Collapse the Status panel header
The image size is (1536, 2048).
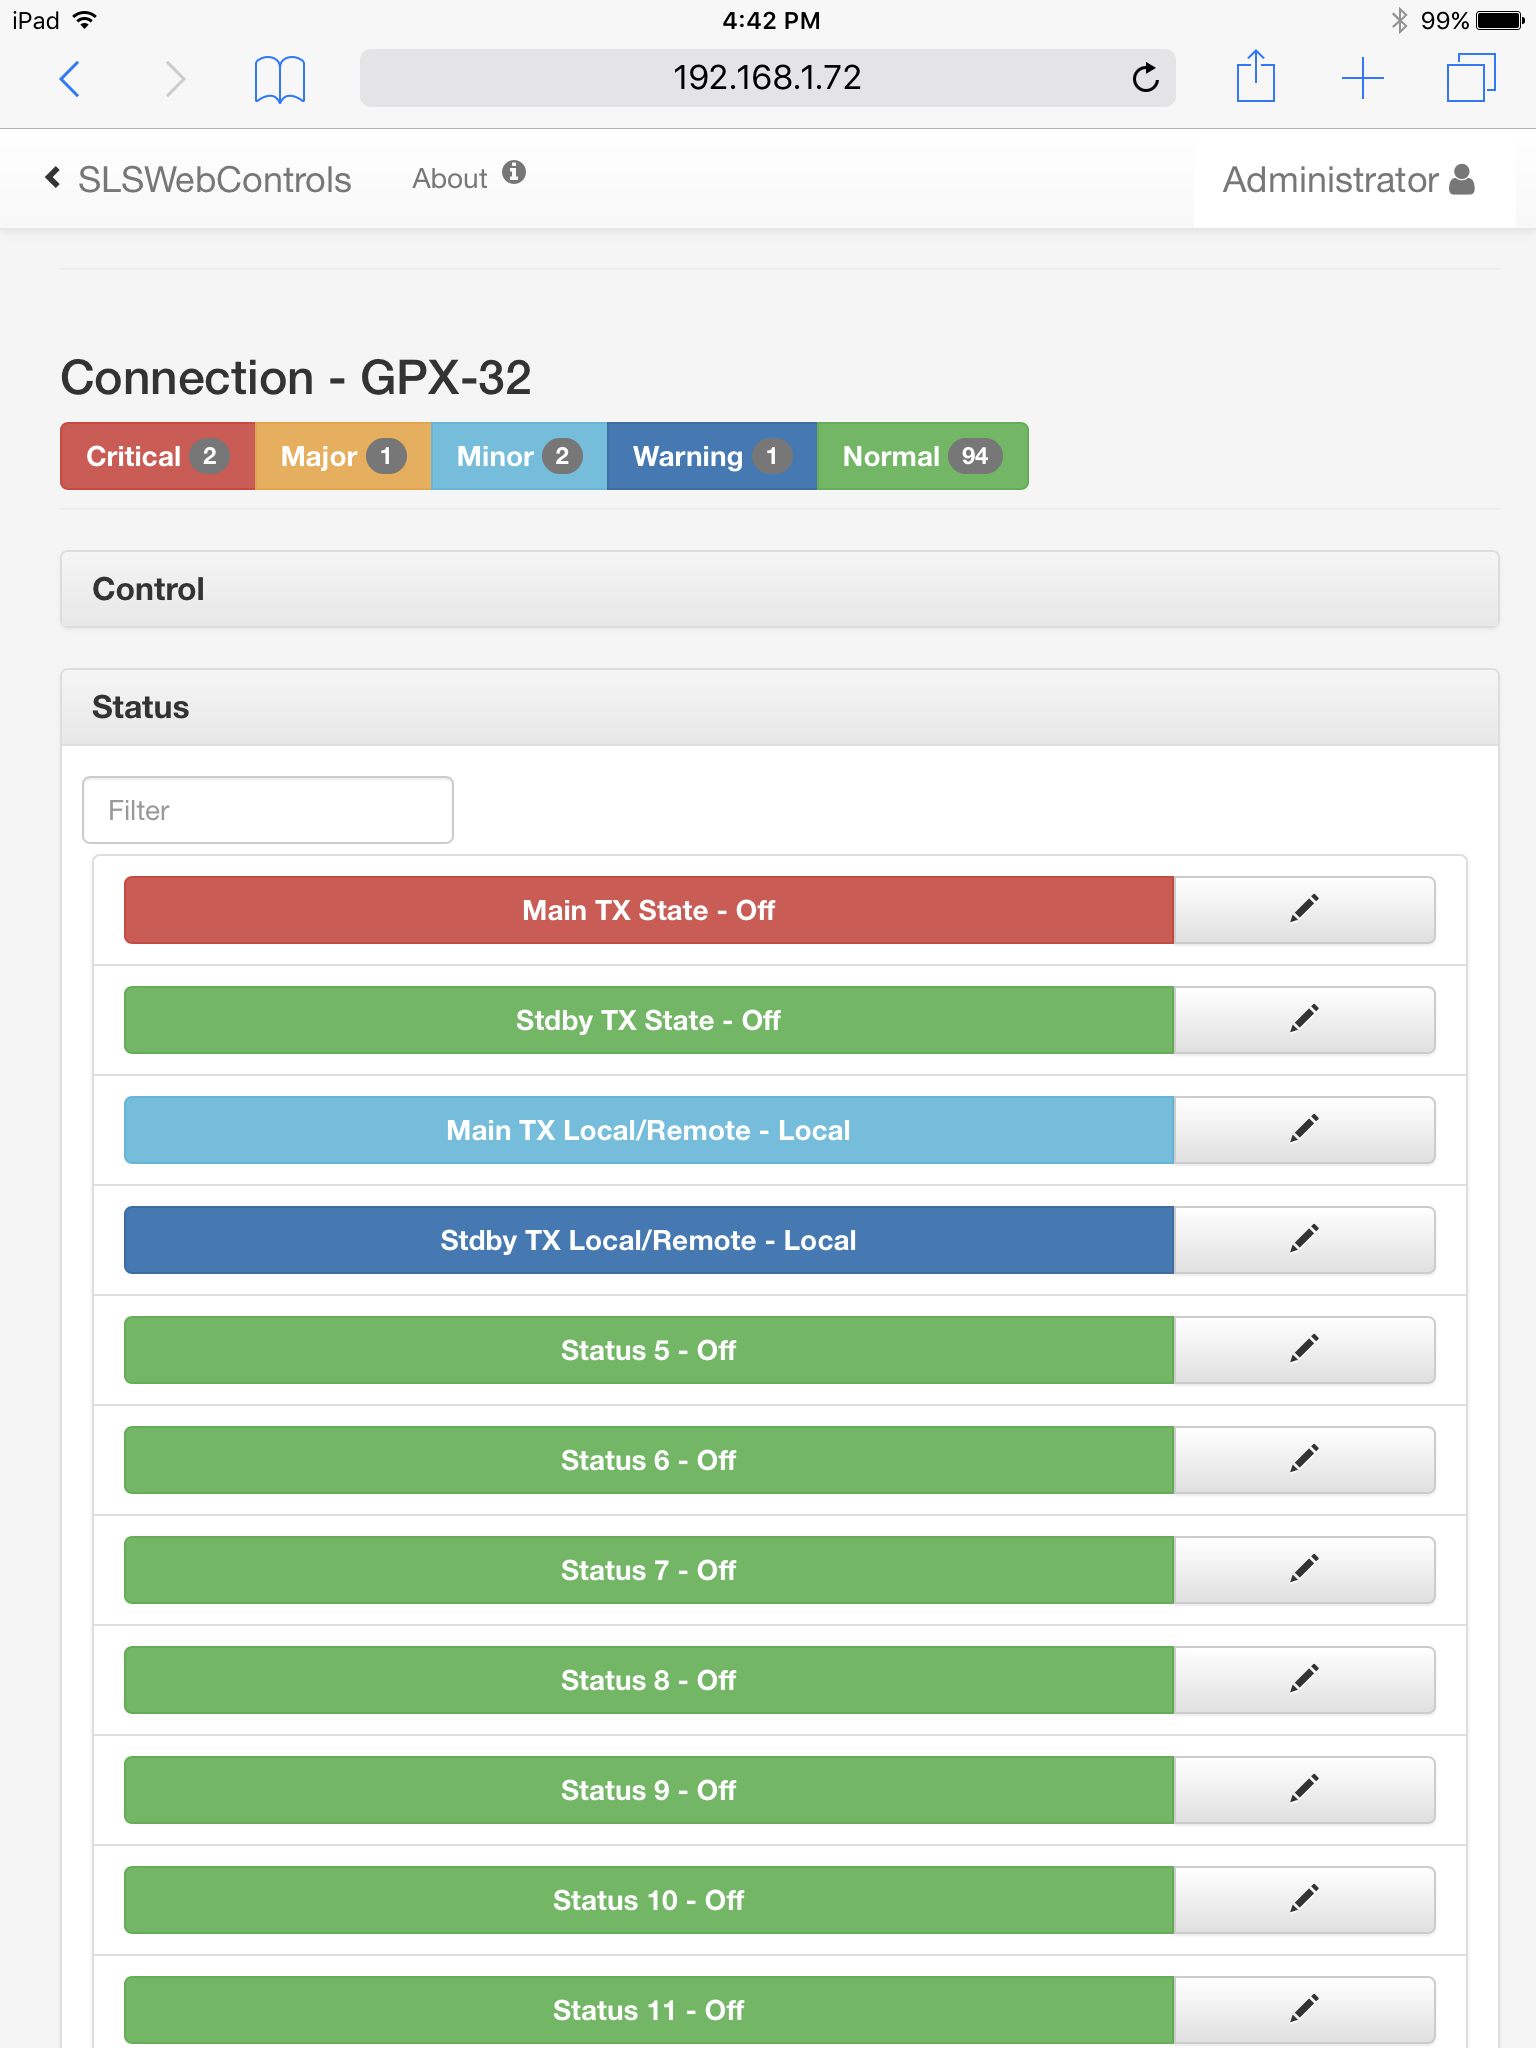point(779,707)
